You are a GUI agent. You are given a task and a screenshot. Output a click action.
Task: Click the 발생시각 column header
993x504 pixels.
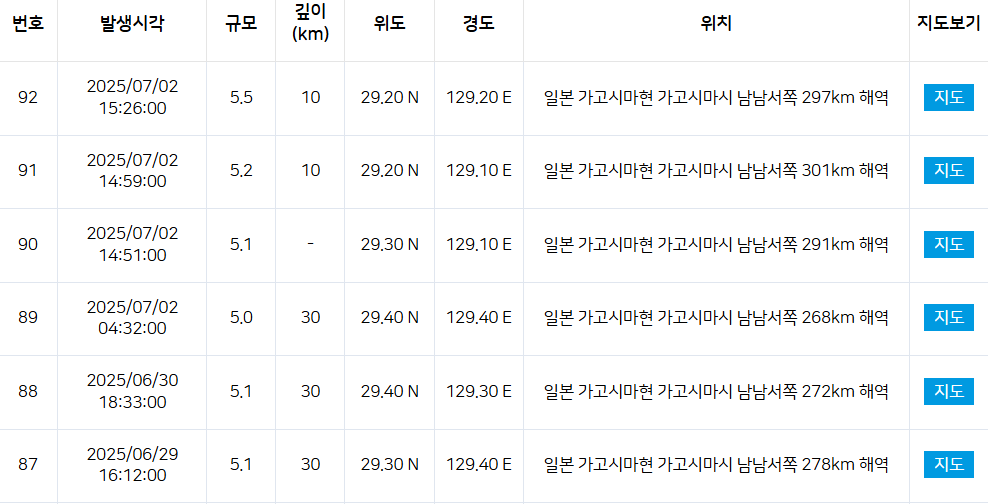pyautogui.click(x=132, y=24)
